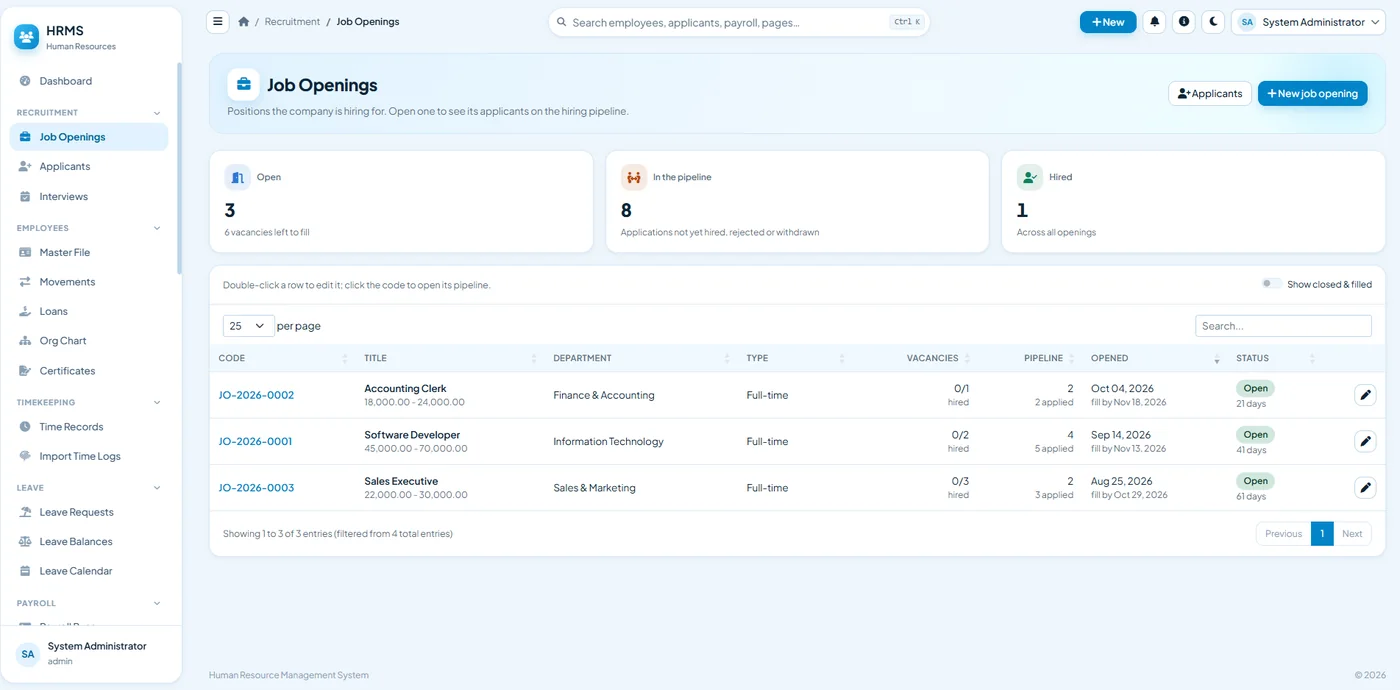Open the rows per page dropdown
The height and width of the screenshot is (690, 1400).
(x=248, y=326)
